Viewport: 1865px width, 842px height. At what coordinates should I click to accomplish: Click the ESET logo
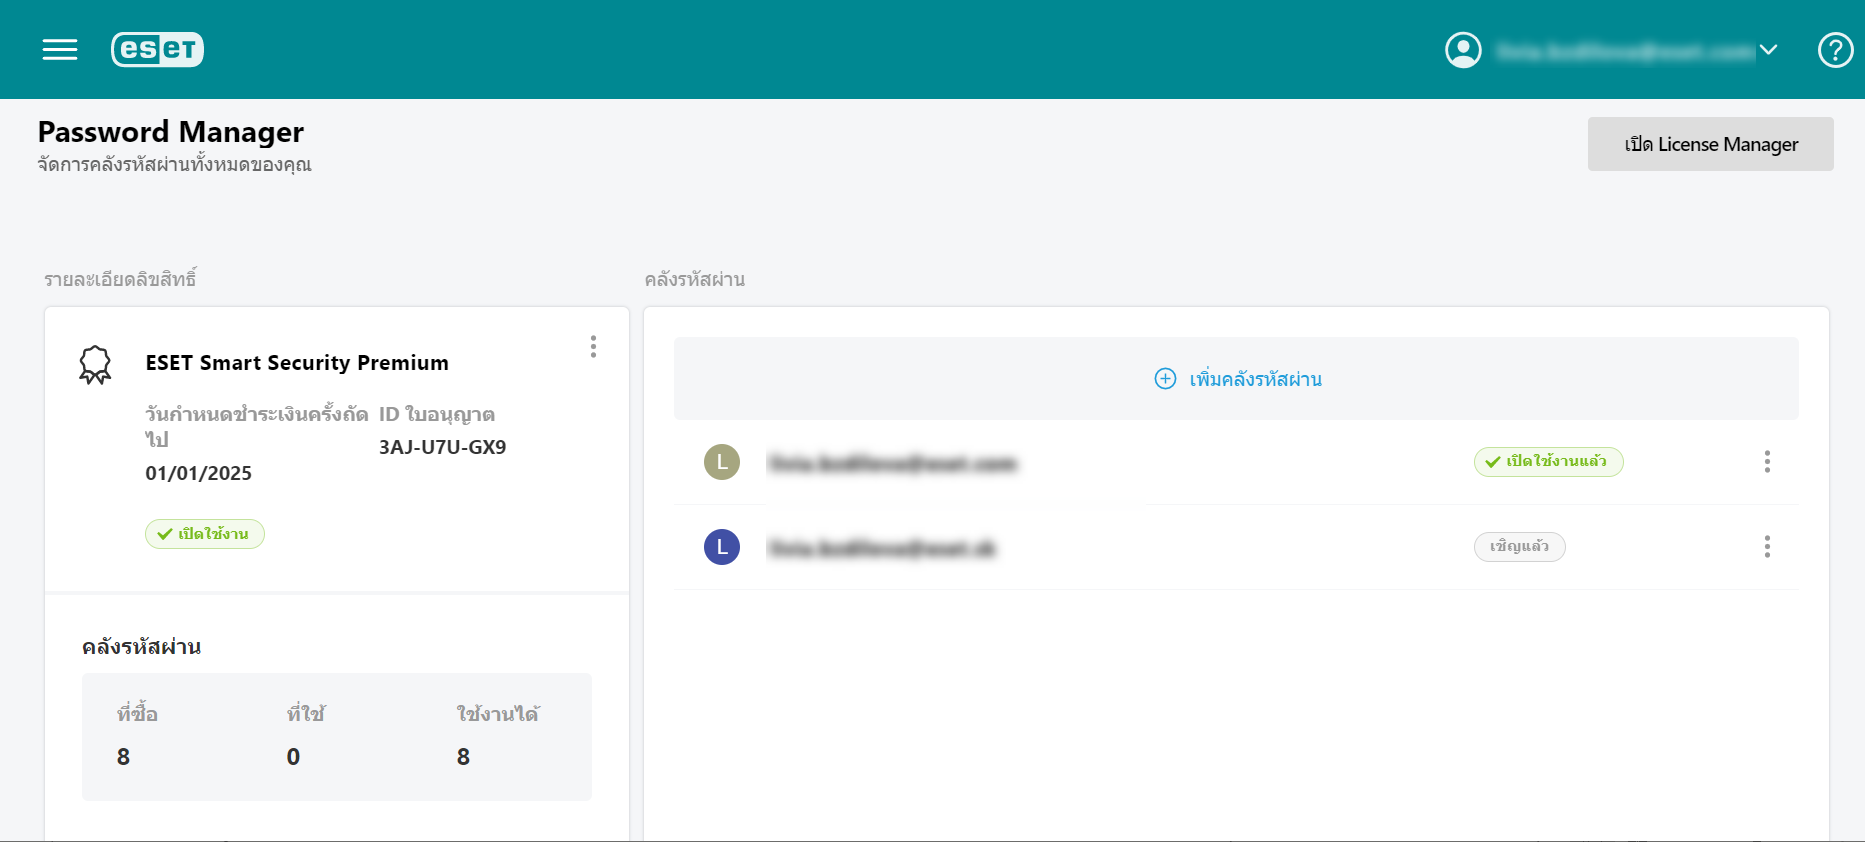pos(158,49)
